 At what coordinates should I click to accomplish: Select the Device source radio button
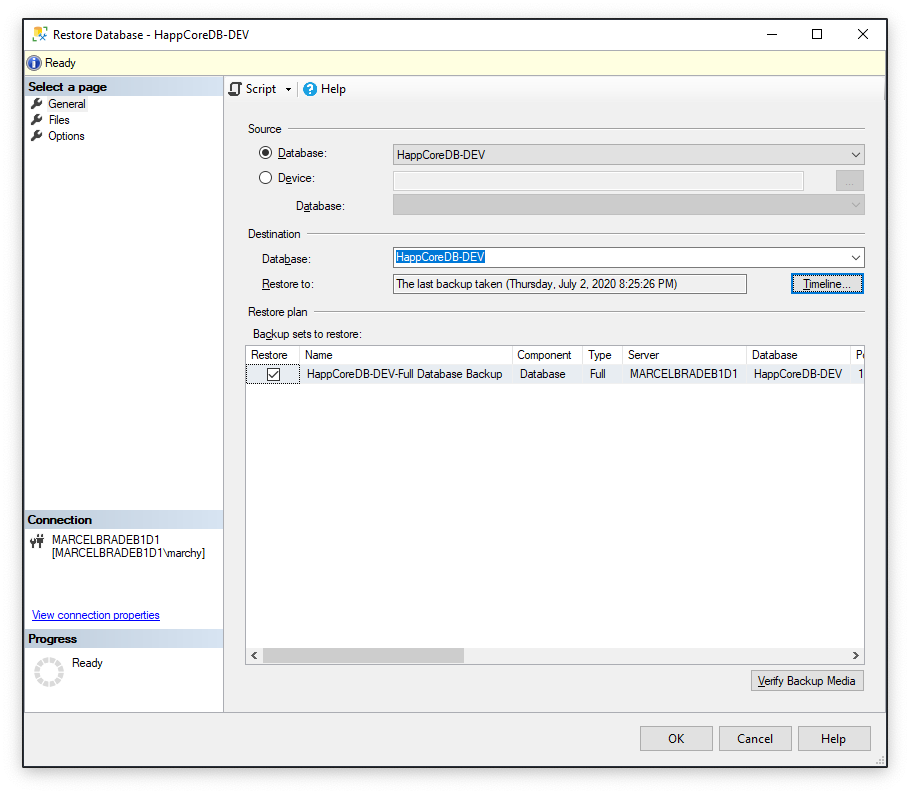(264, 178)
